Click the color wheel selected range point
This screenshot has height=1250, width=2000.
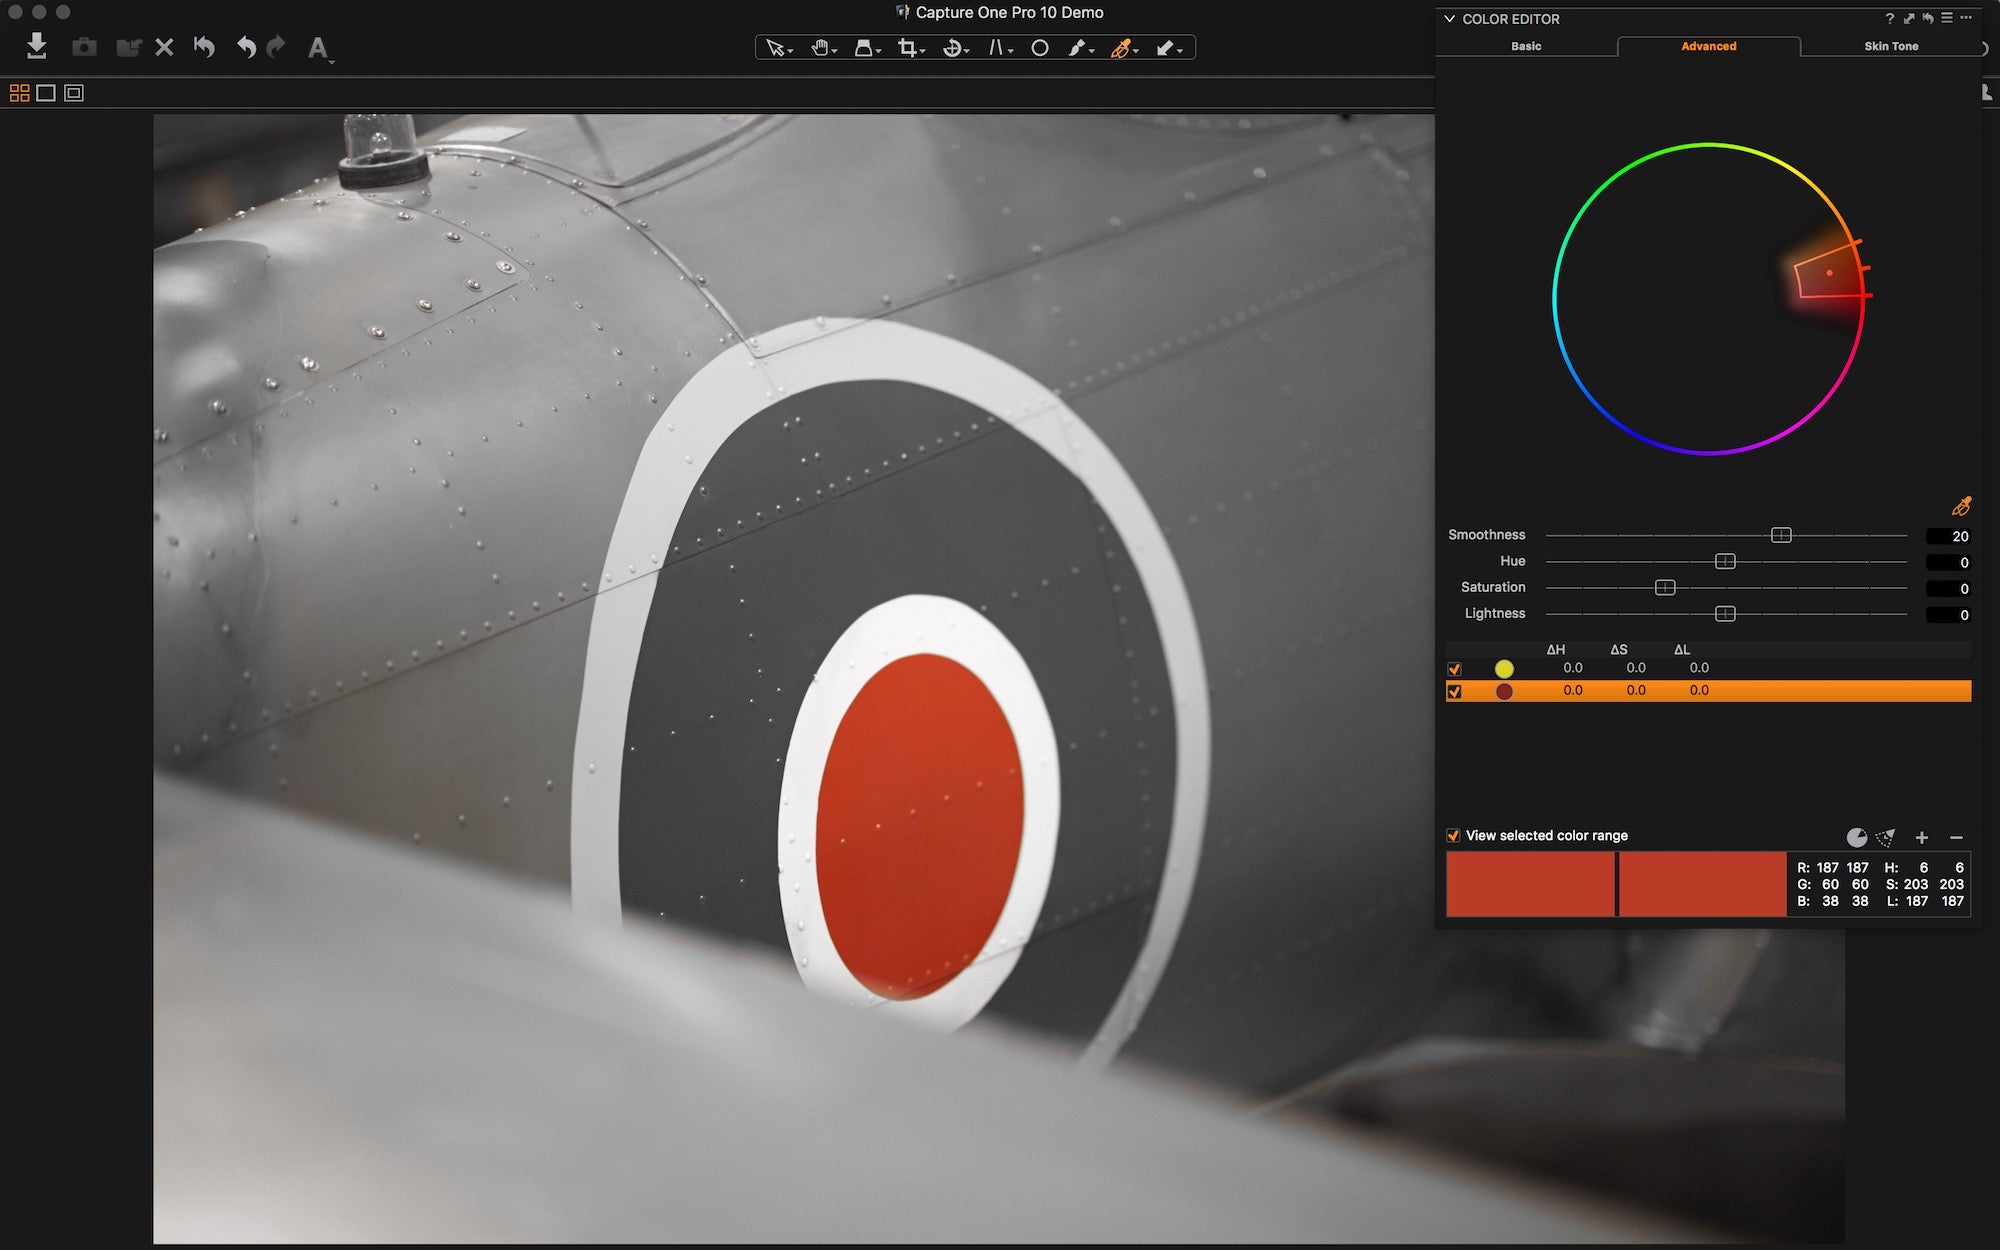pyautogui.click(x=1830, y=273)
